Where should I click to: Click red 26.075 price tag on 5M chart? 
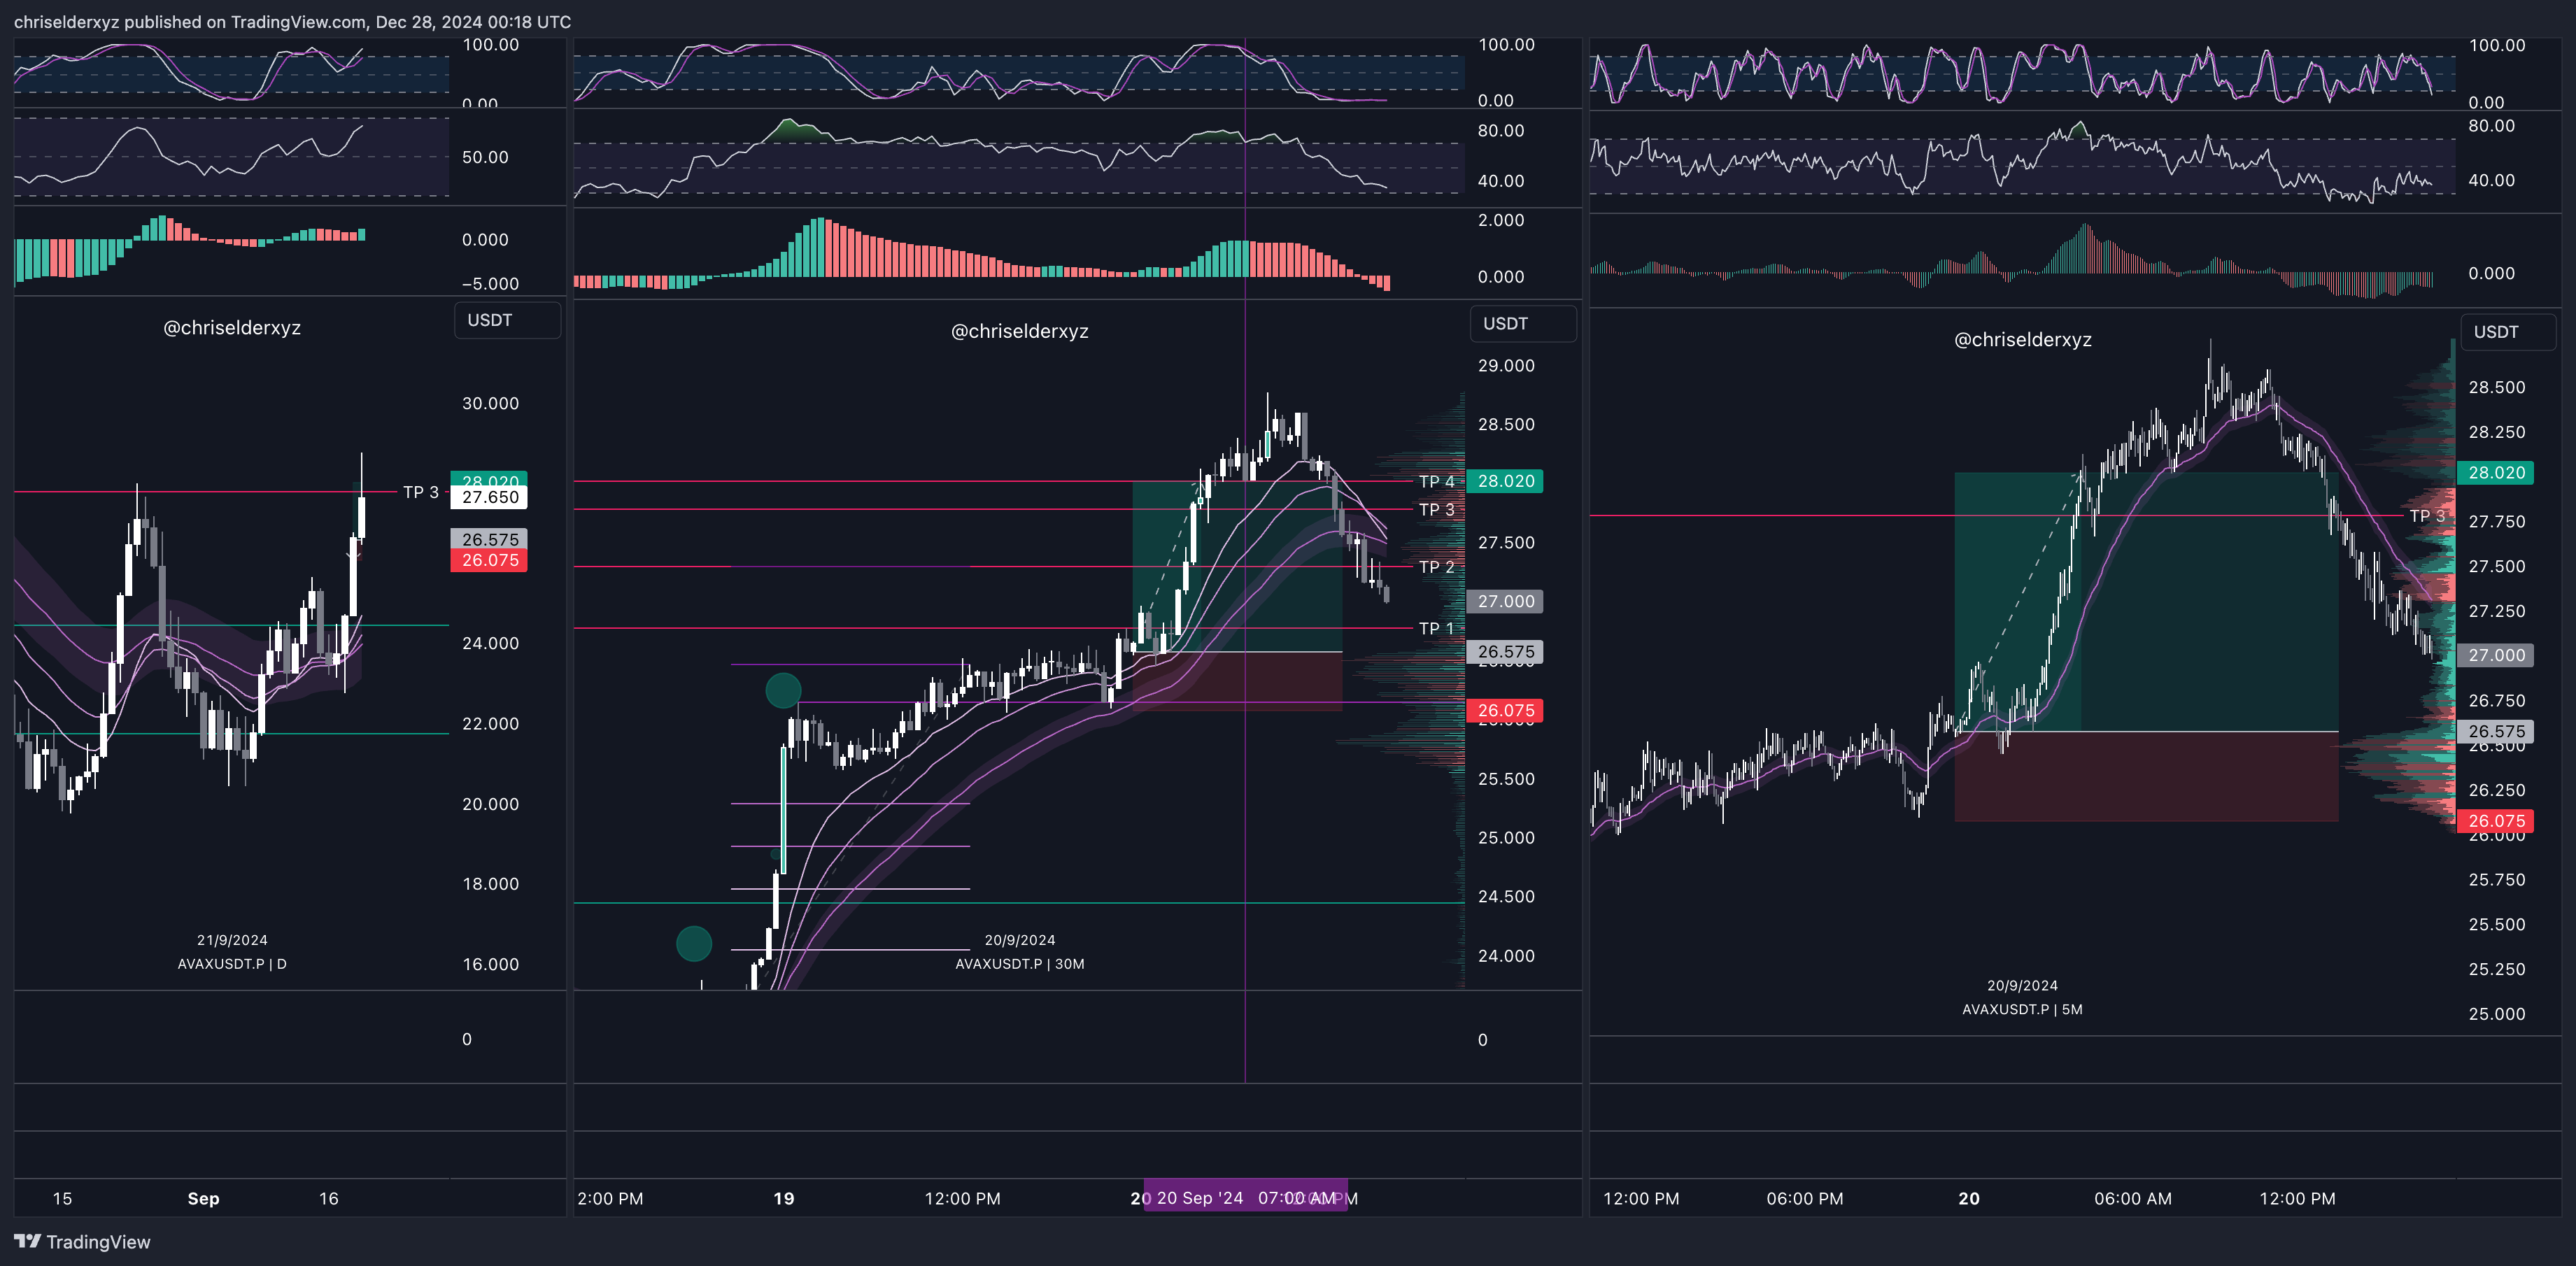(2496, 821)
